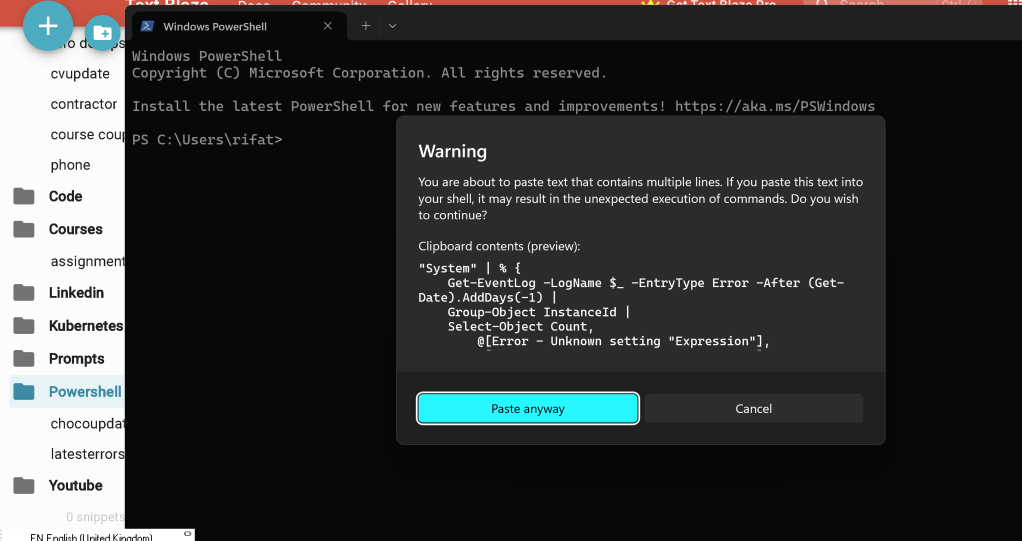Click the PS C:\Users\rifat prompt line
This screenshot has height=541, width=1022.
207,139
